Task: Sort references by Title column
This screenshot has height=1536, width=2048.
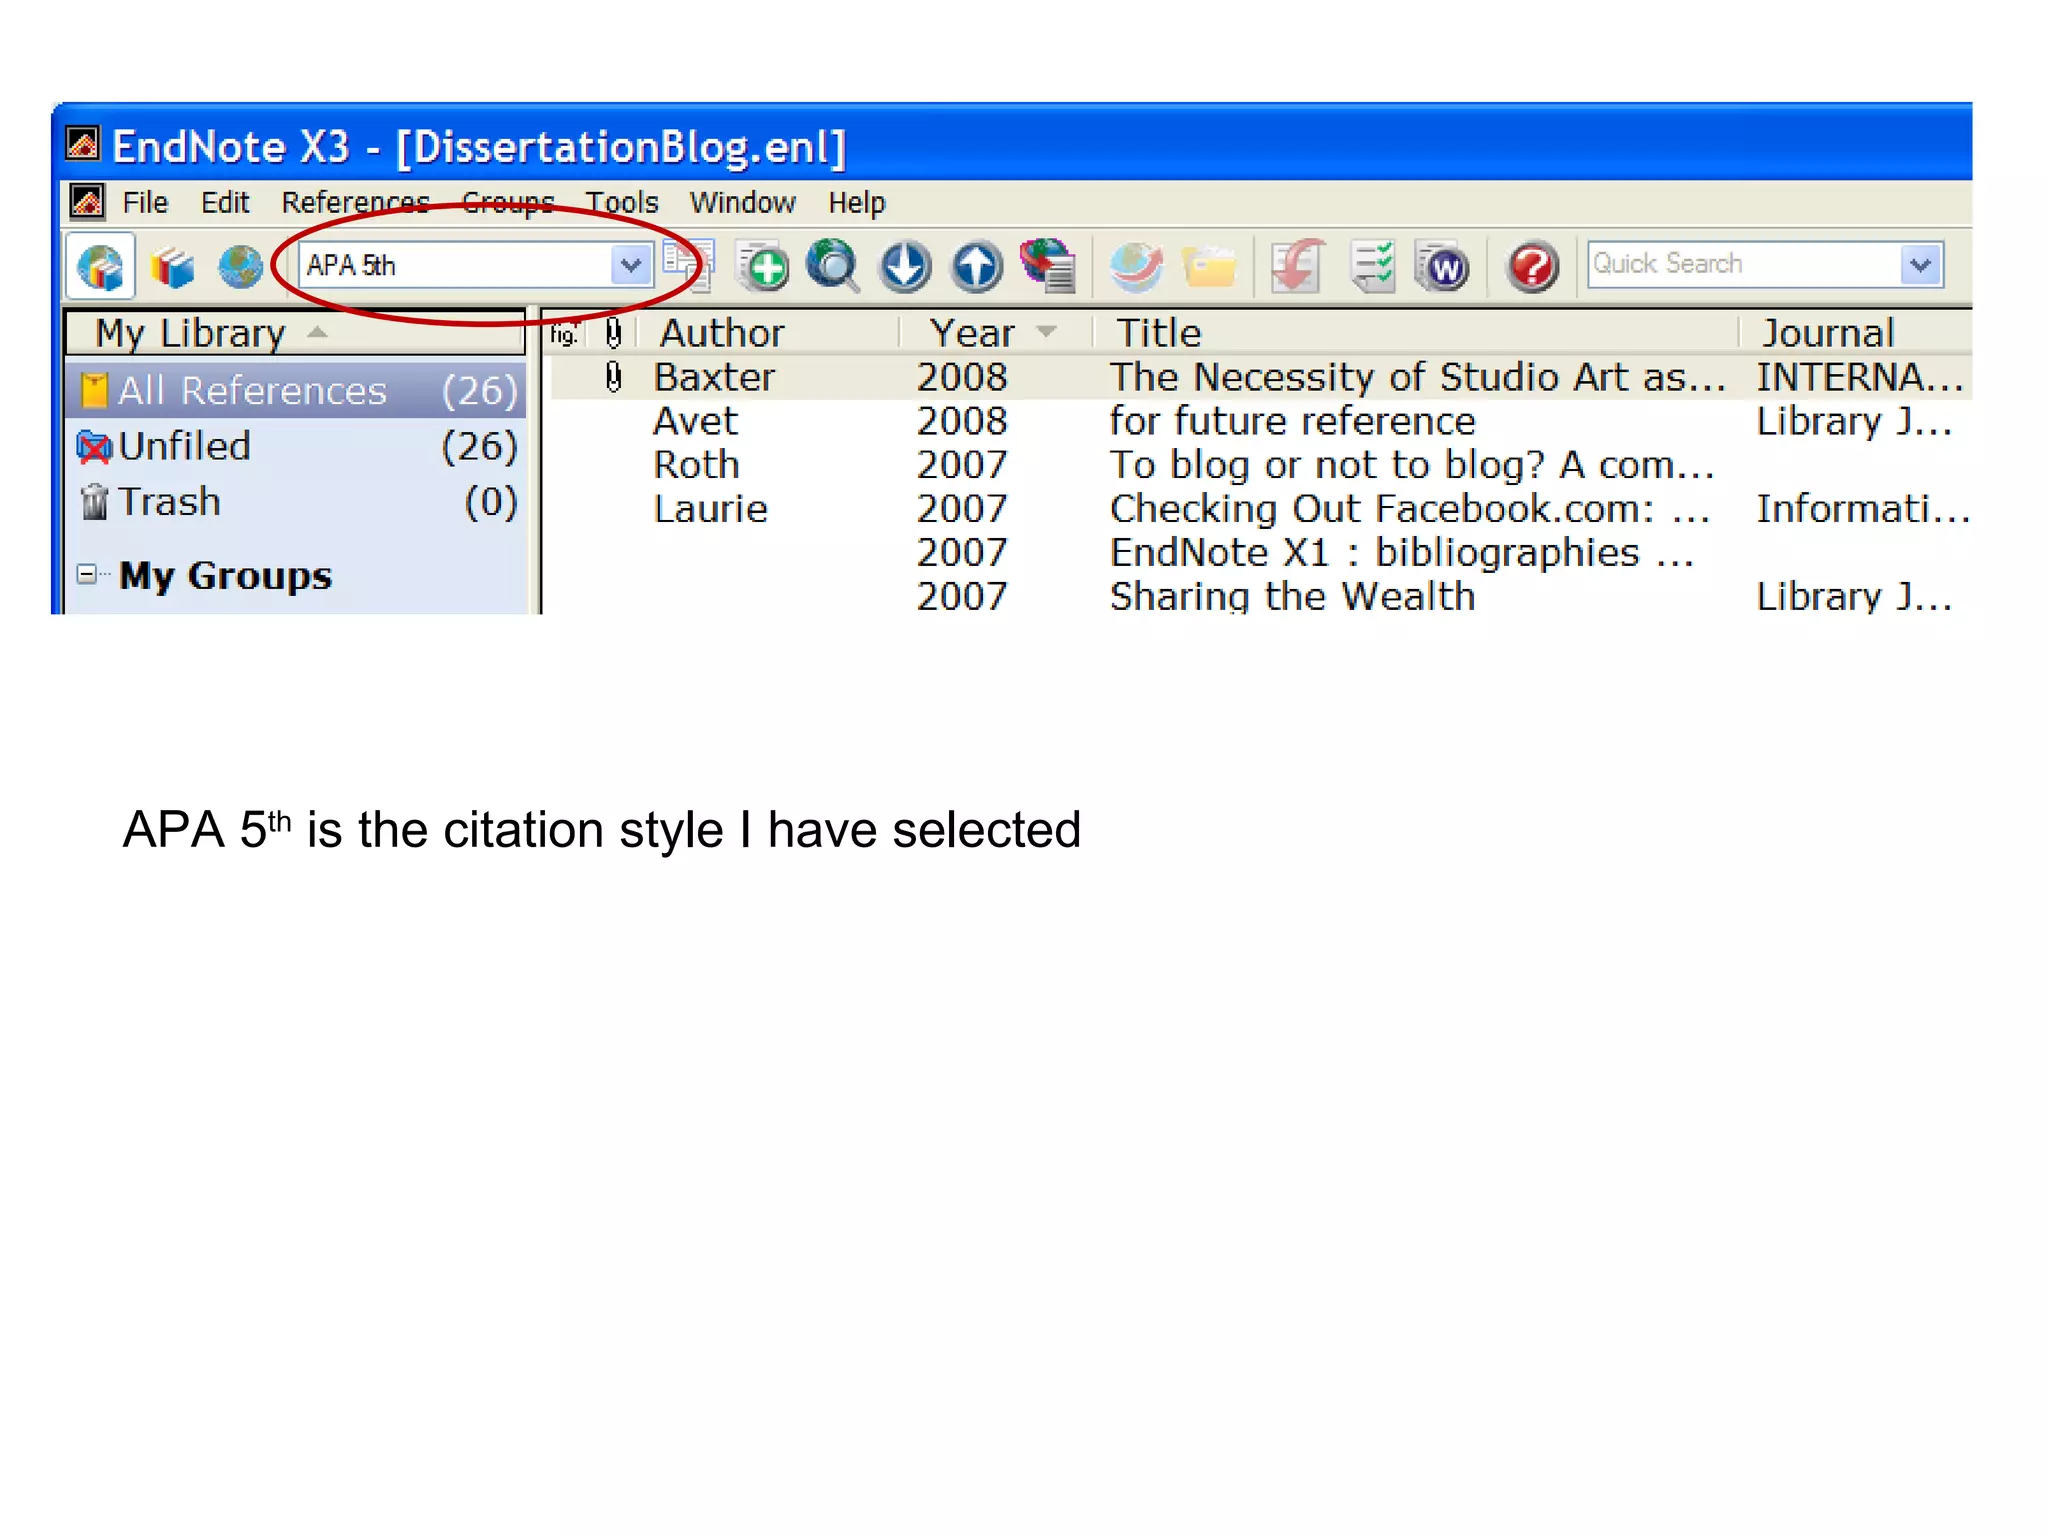Action: (x=1416, y=333)
